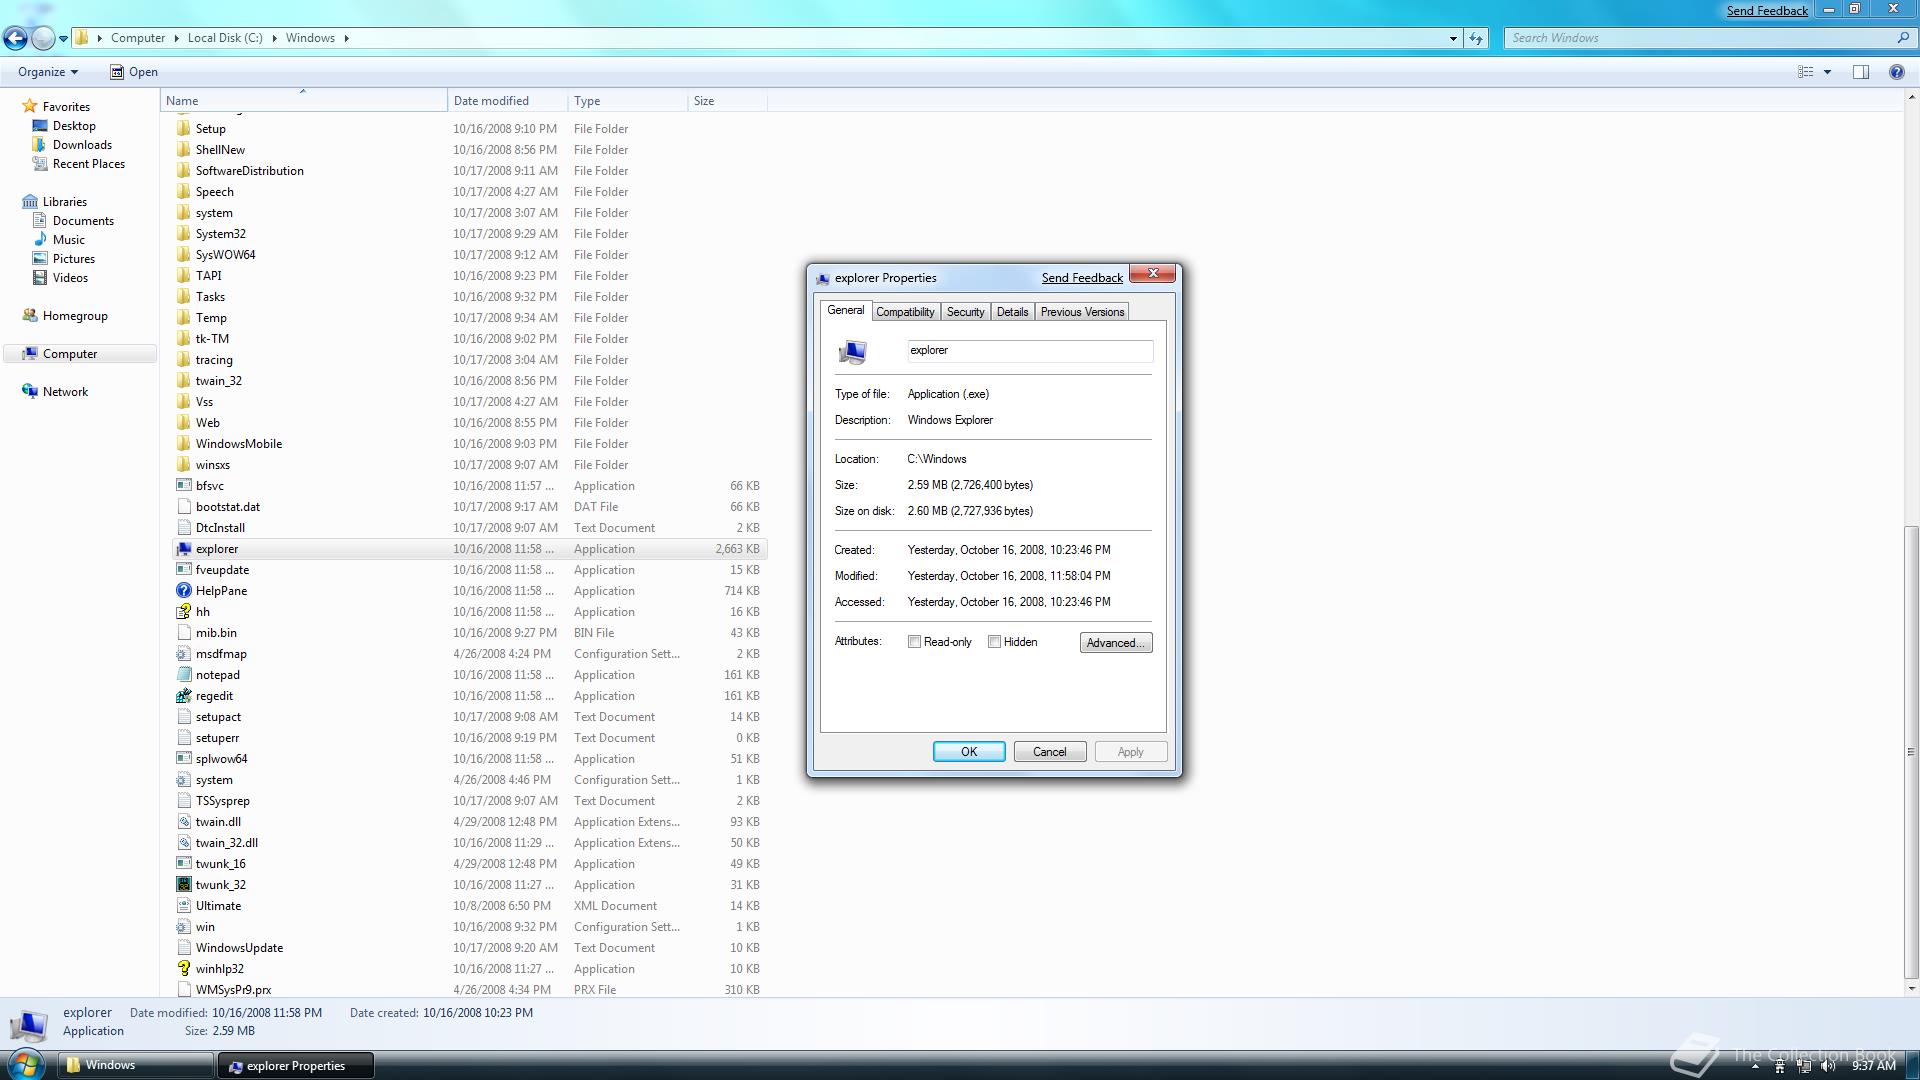Switch to the Security tab
Screen dimensions: 1920x1080
(x=965, y=312)
